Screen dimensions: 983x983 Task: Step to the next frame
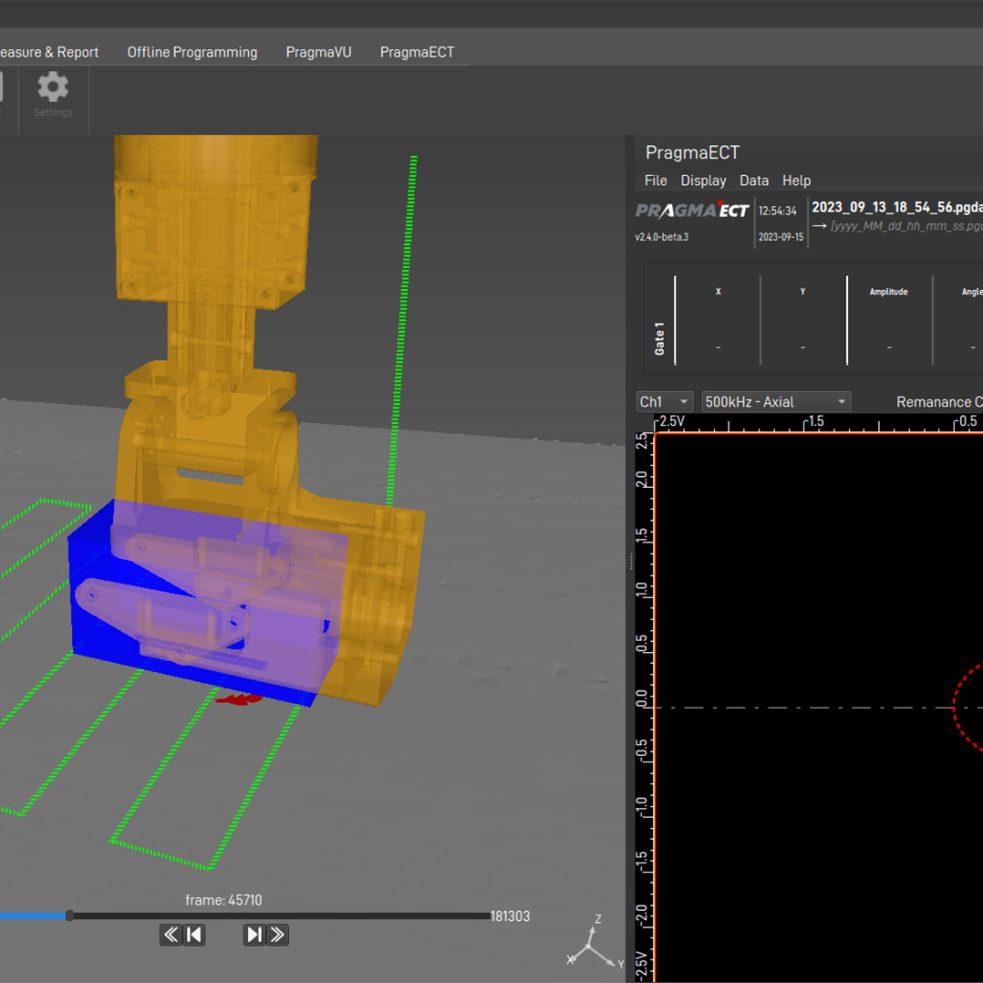254,934
